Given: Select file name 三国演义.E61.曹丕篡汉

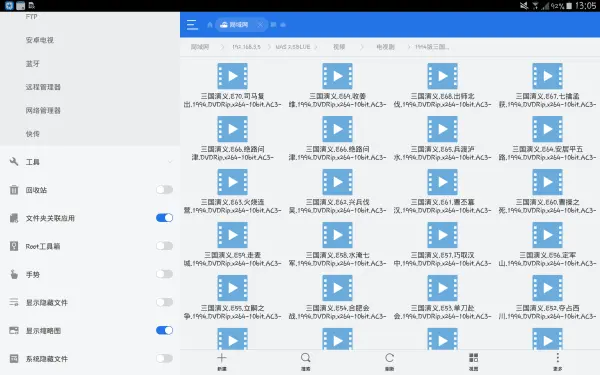Looking at the screenshot, I should click(442, 206).
